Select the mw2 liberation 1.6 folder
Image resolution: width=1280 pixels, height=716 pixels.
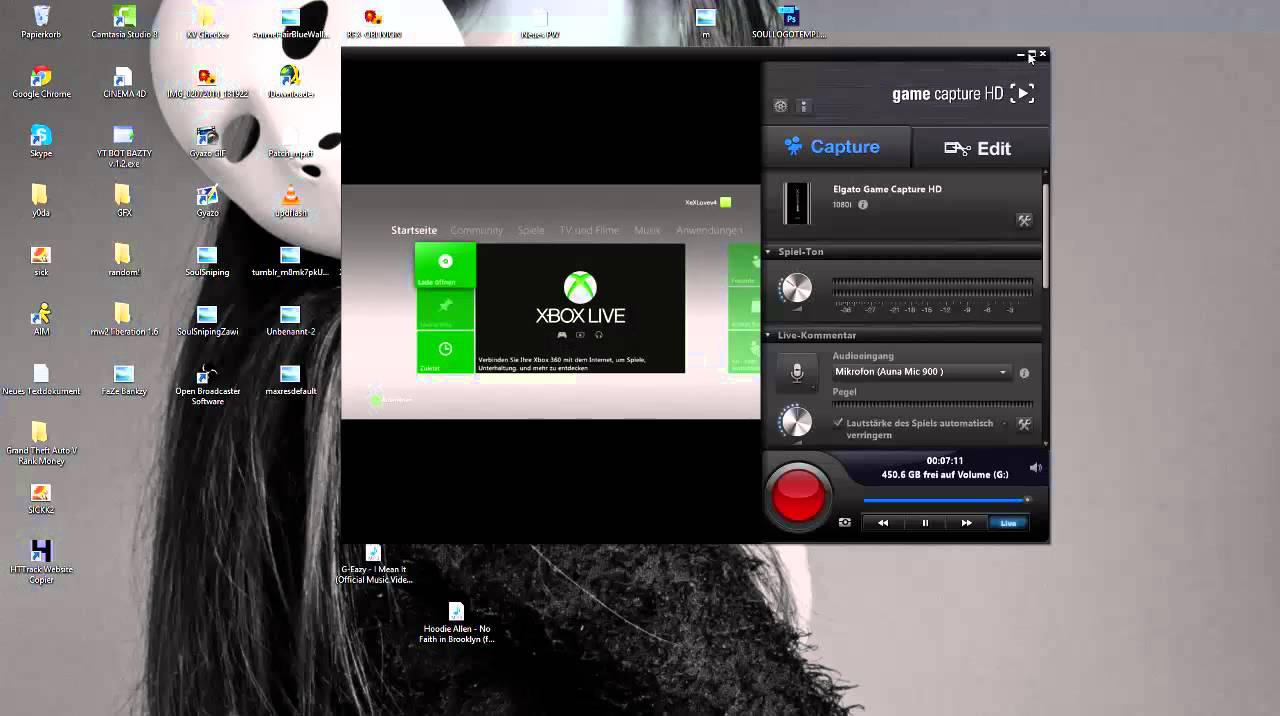coord(124,319)
